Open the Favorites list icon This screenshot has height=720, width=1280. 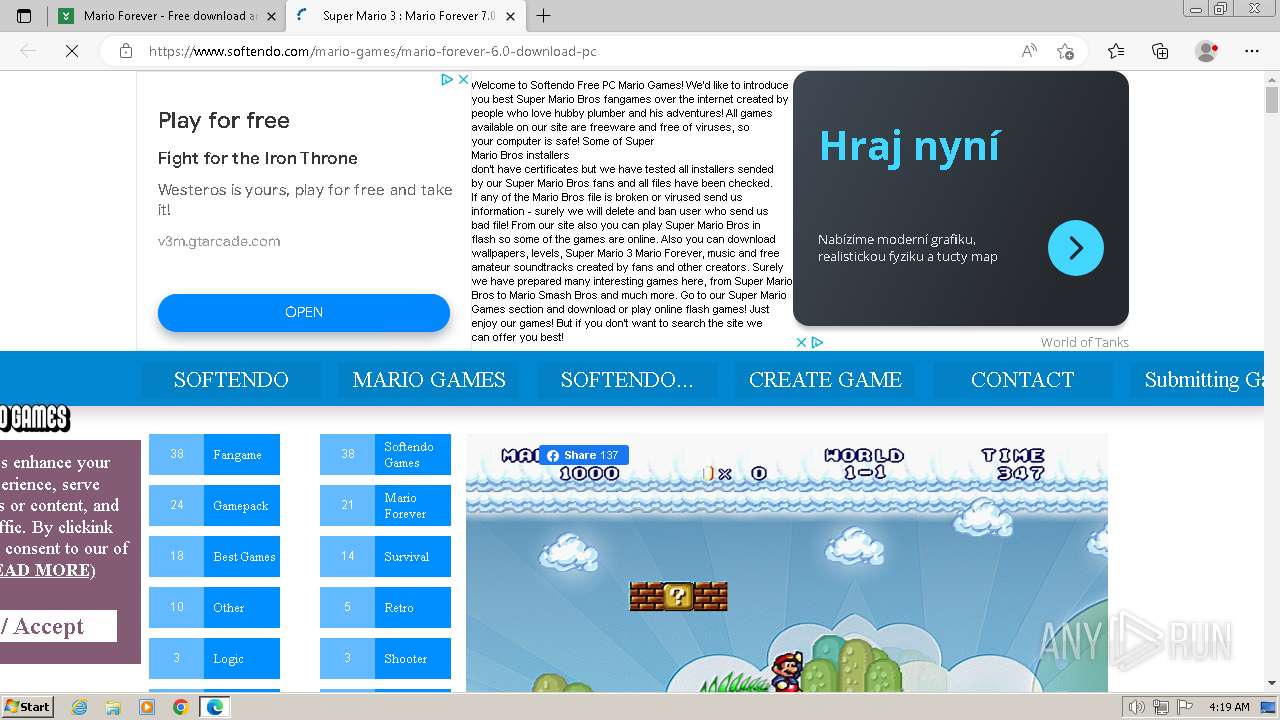pos(1116,51)
